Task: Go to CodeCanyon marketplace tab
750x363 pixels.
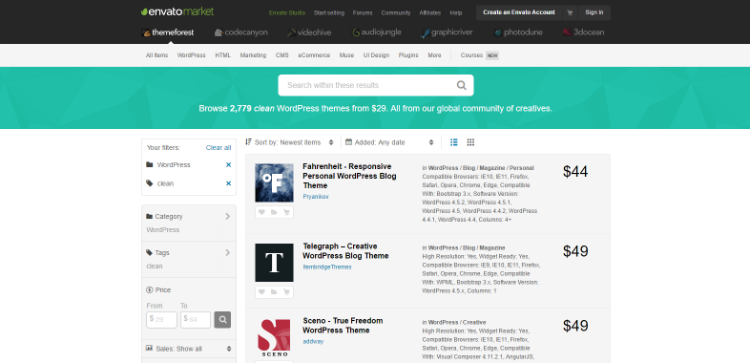Action: pyautogui.click(x=241, y=33)
